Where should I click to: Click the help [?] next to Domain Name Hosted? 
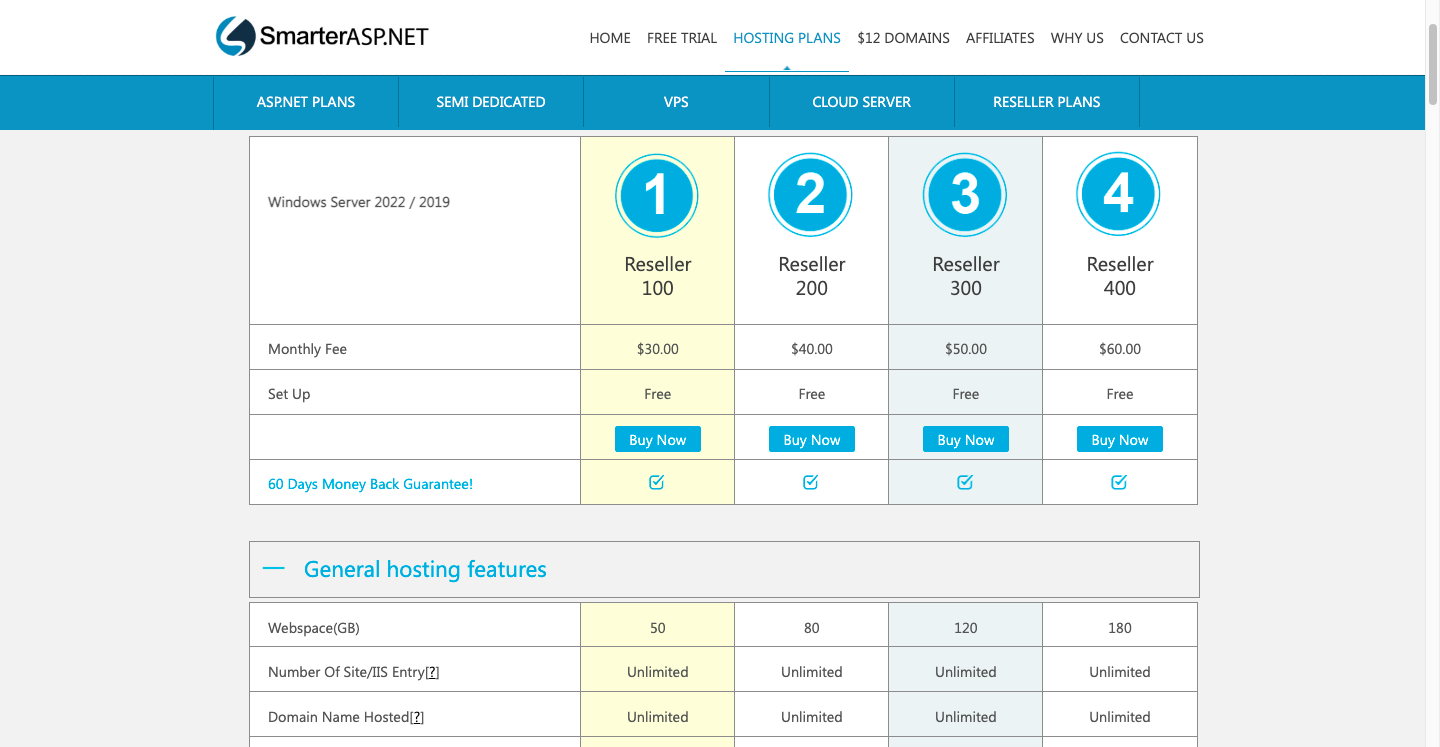(x=417, y=717)
